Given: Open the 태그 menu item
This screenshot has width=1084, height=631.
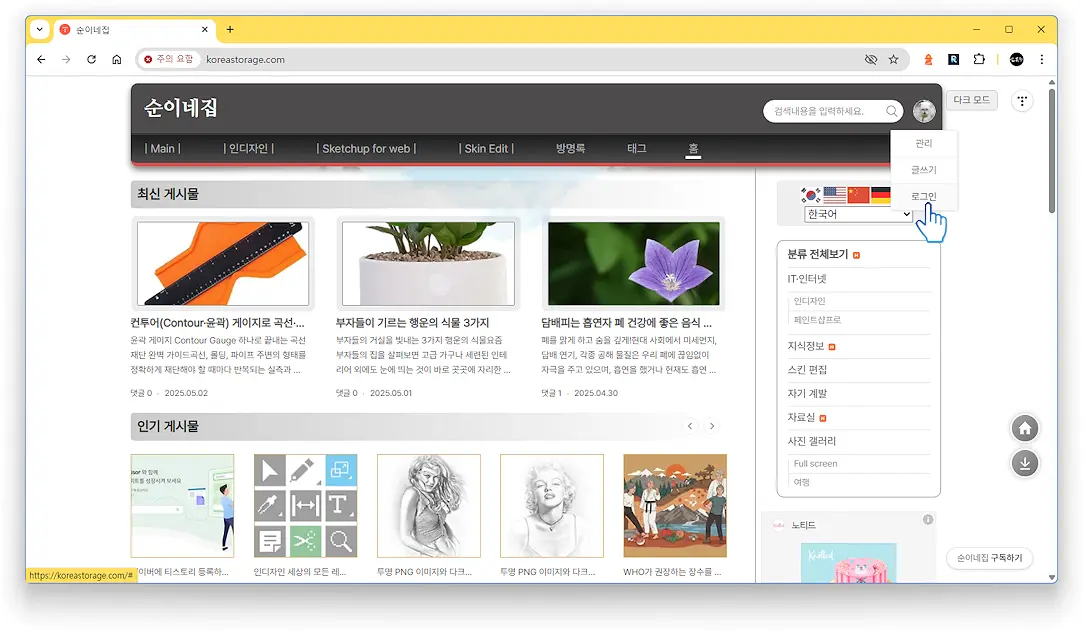Looking at the screenshot, I should coord(637,147).
